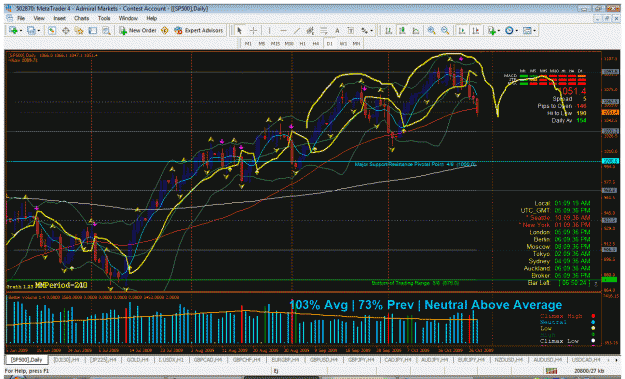This screenshot has height=379, width=625.
Task: Open the Arrows tool dropdown arrow
Action: coord(372,31)
